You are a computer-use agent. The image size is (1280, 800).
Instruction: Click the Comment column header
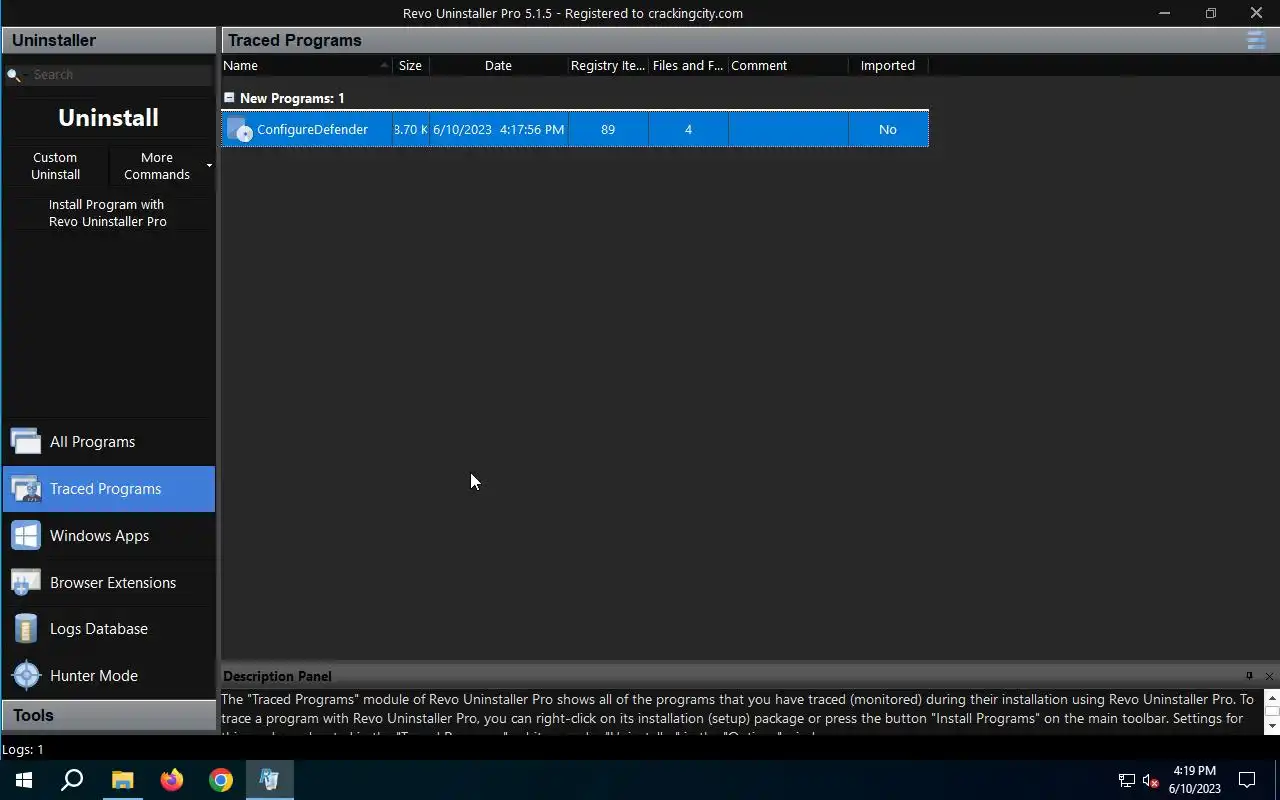(x=788, y=65)
